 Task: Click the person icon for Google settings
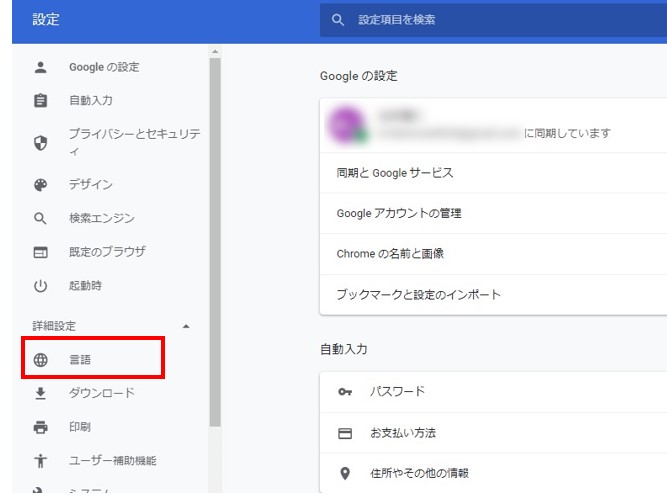[x=40, y=67]
